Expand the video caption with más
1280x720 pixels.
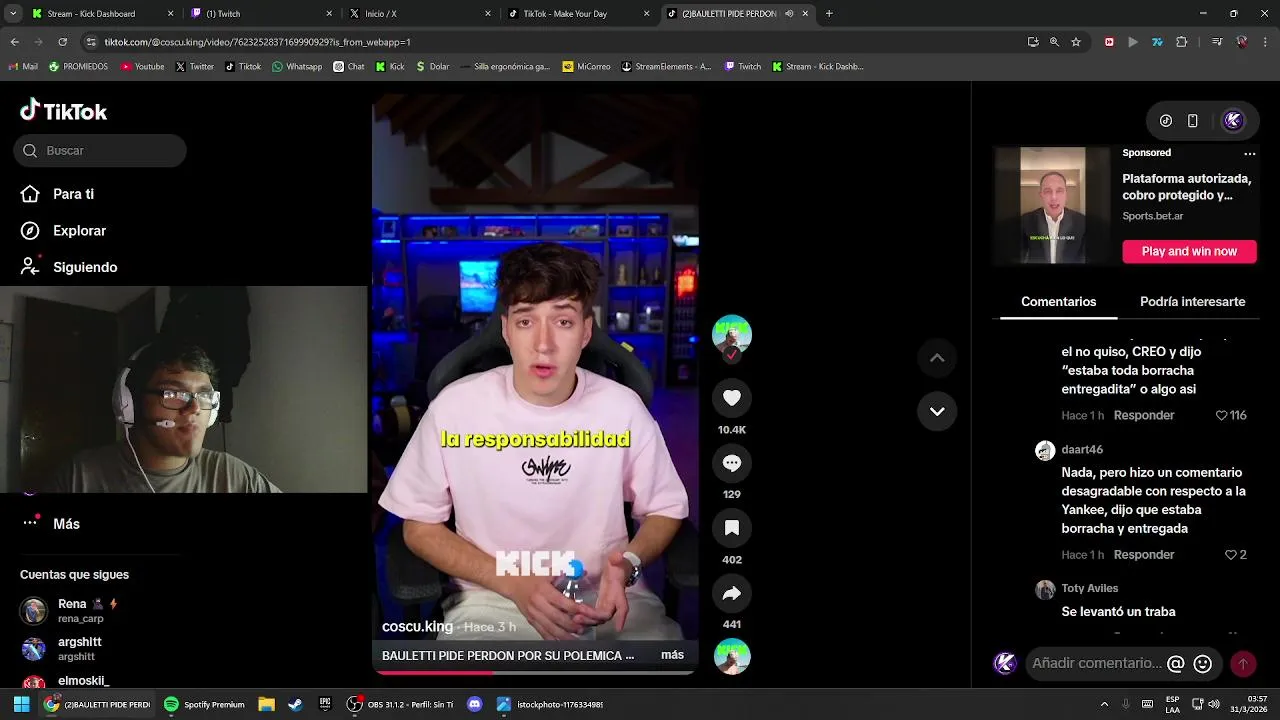(x=672, y=655)
